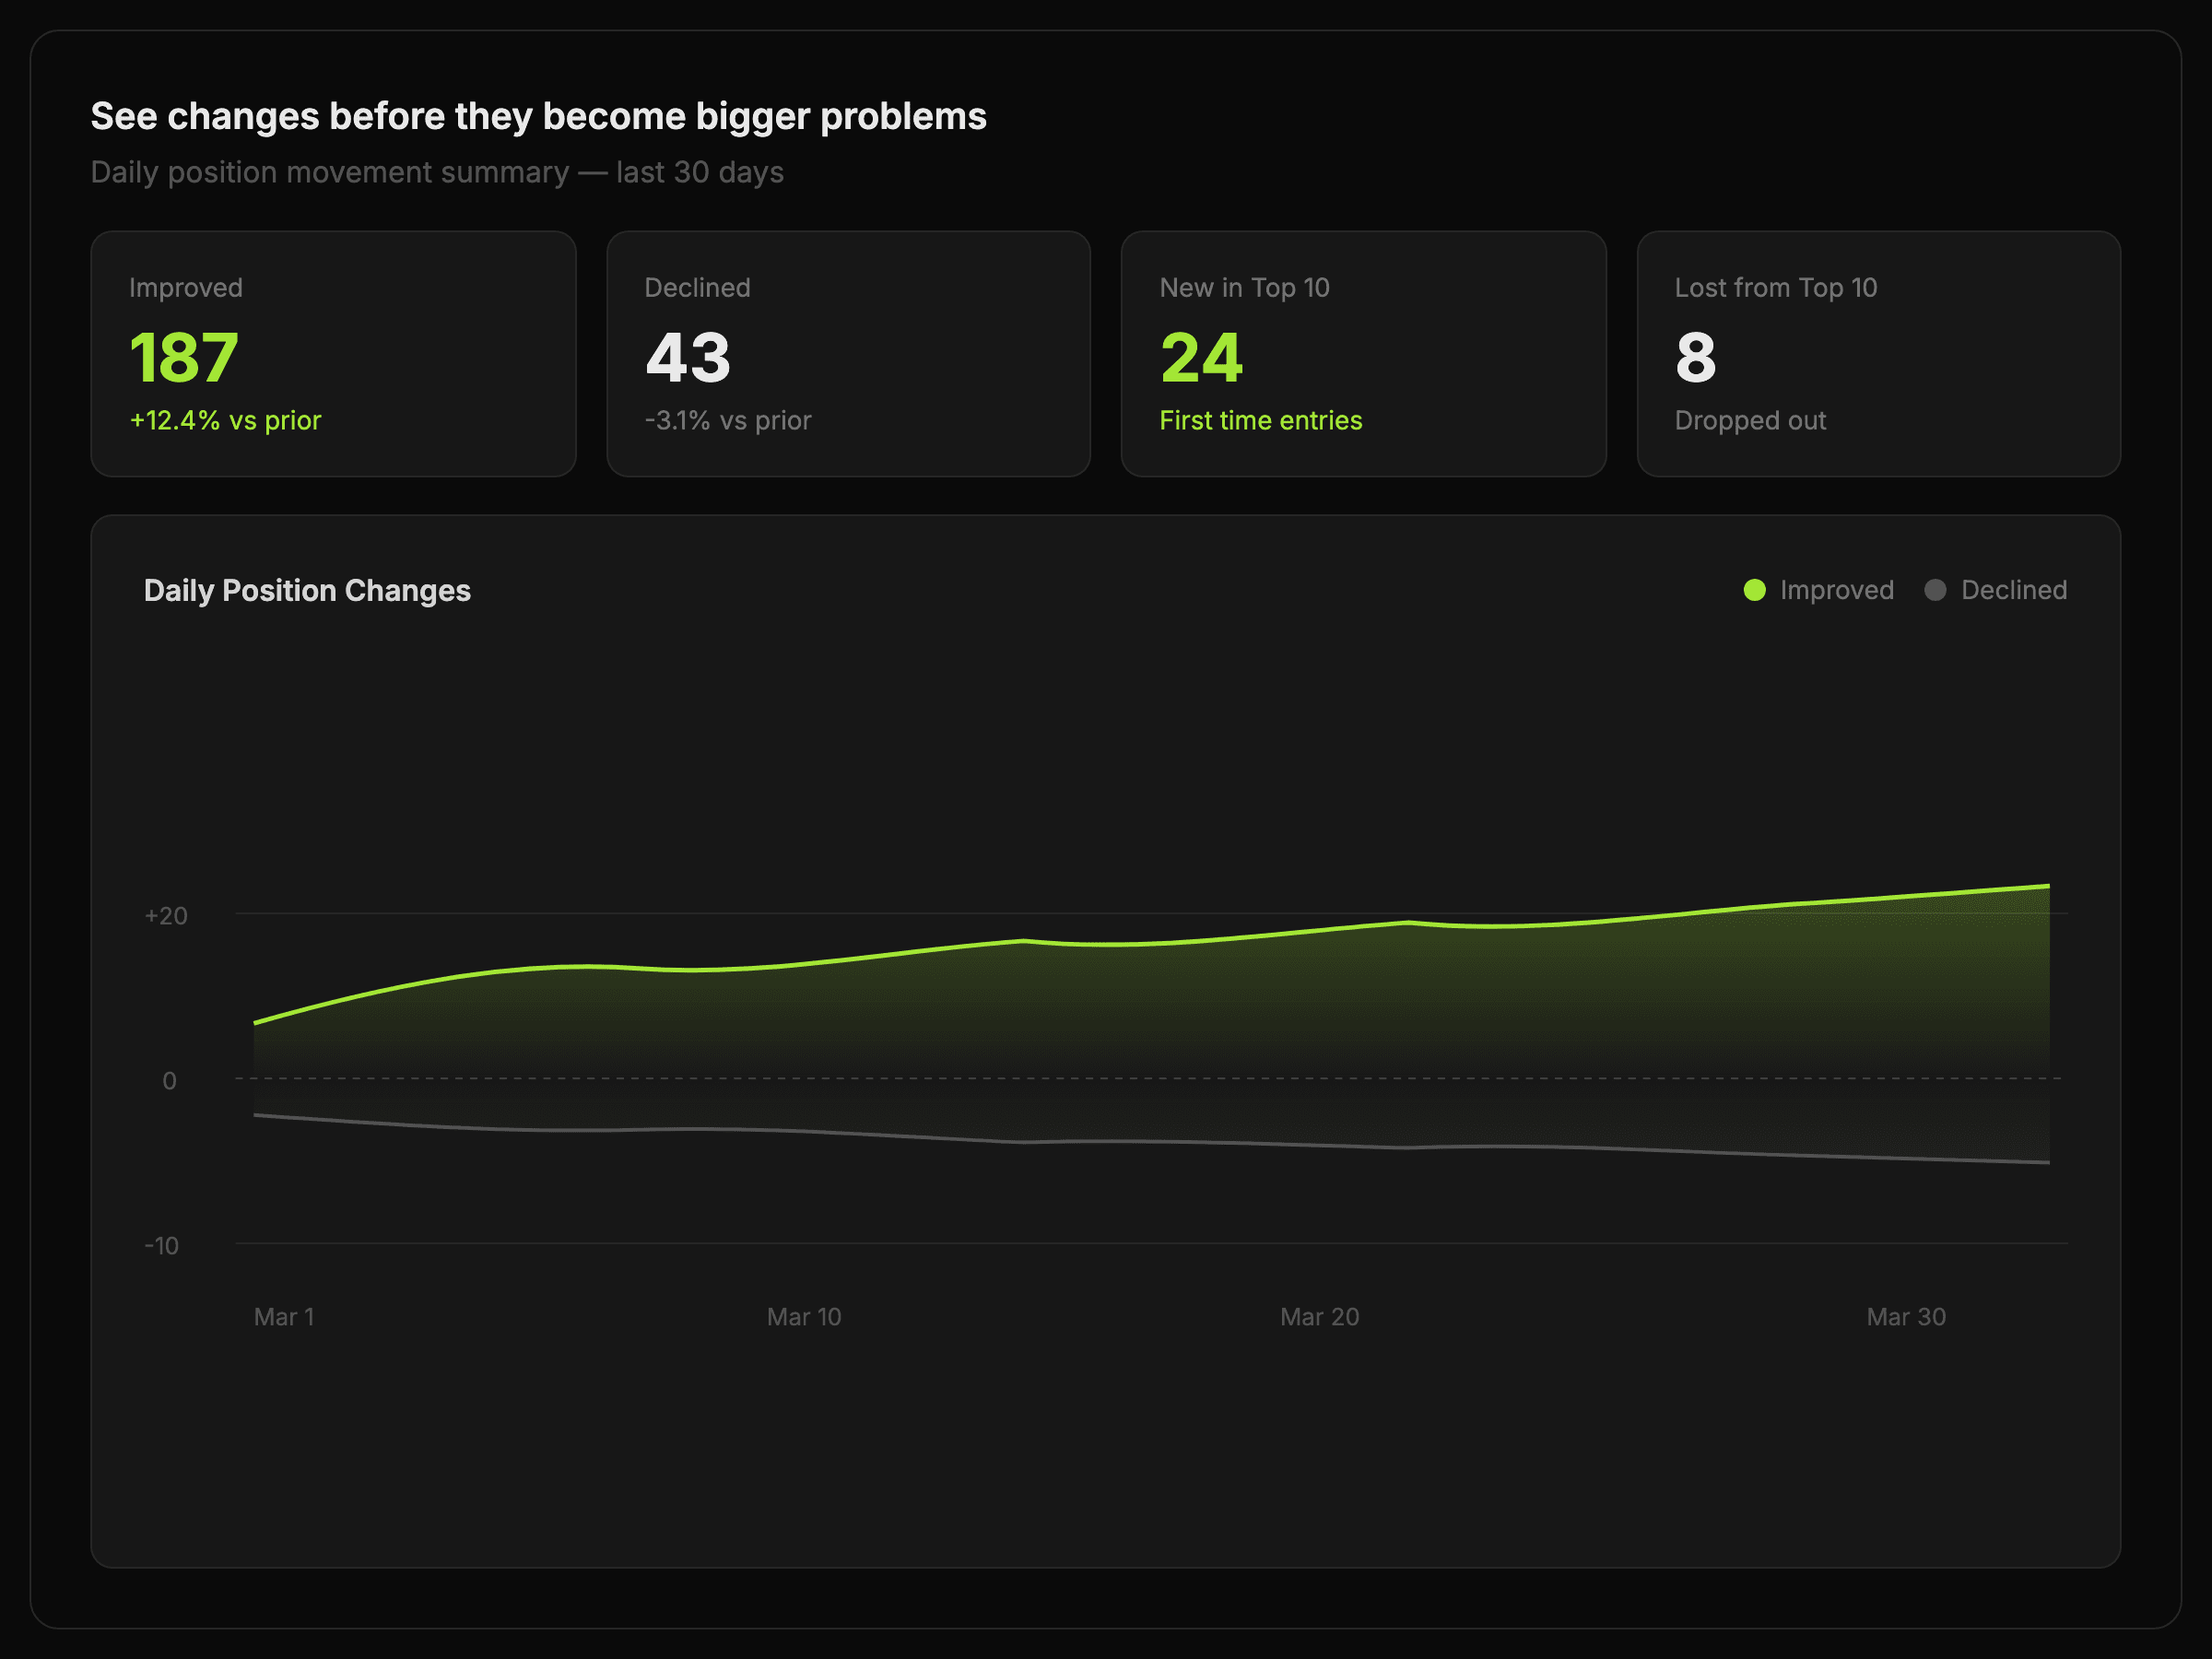Click the +12.4% vs prior text
This screenshot has height=1659, width=2212.
coord(225,420)
